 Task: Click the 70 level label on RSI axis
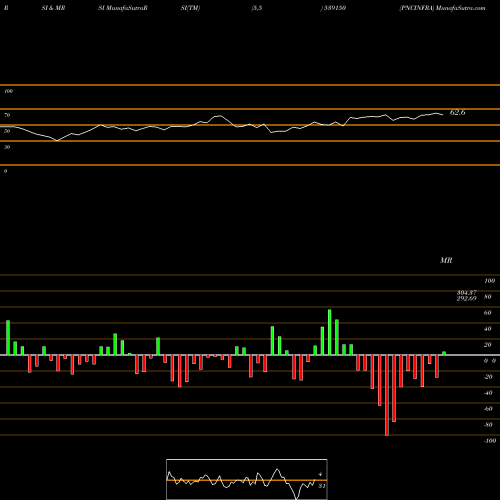[x=7, y=115]
